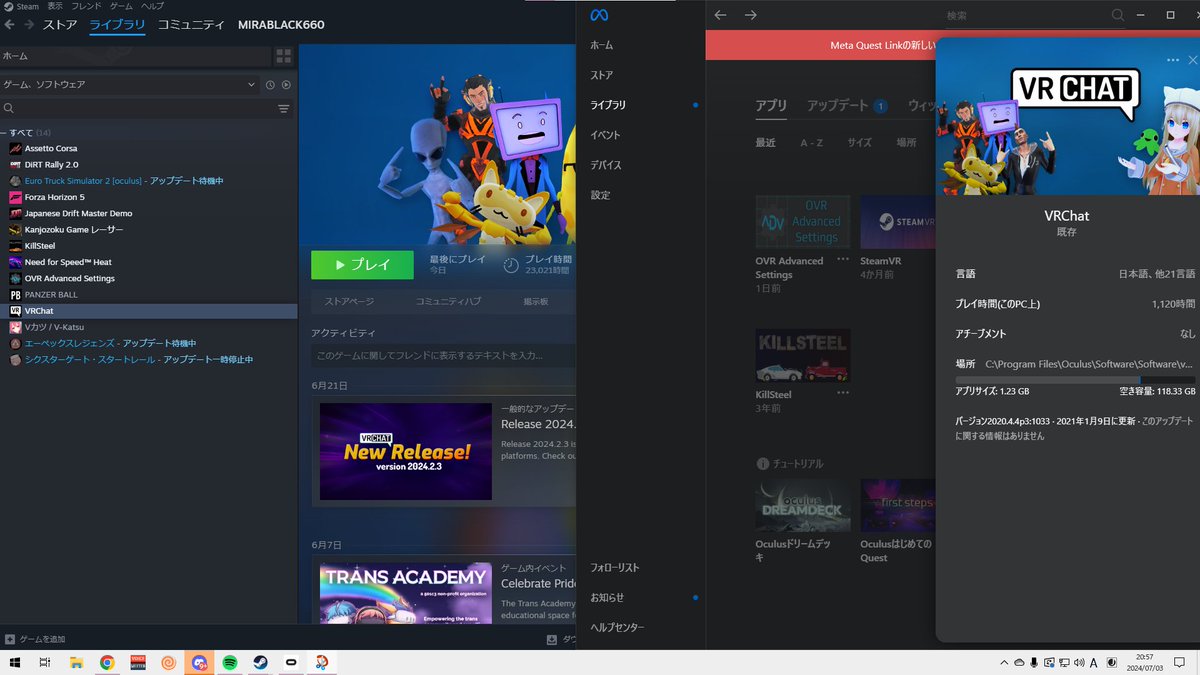Open File Explorer from taskbar
1200x675 pixels.
75,662
